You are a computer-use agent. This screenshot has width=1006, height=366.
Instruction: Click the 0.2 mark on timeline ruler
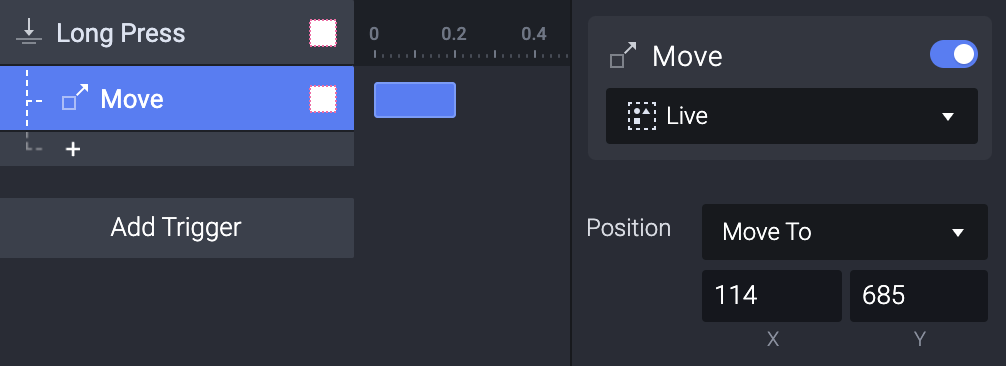(454, 33)
